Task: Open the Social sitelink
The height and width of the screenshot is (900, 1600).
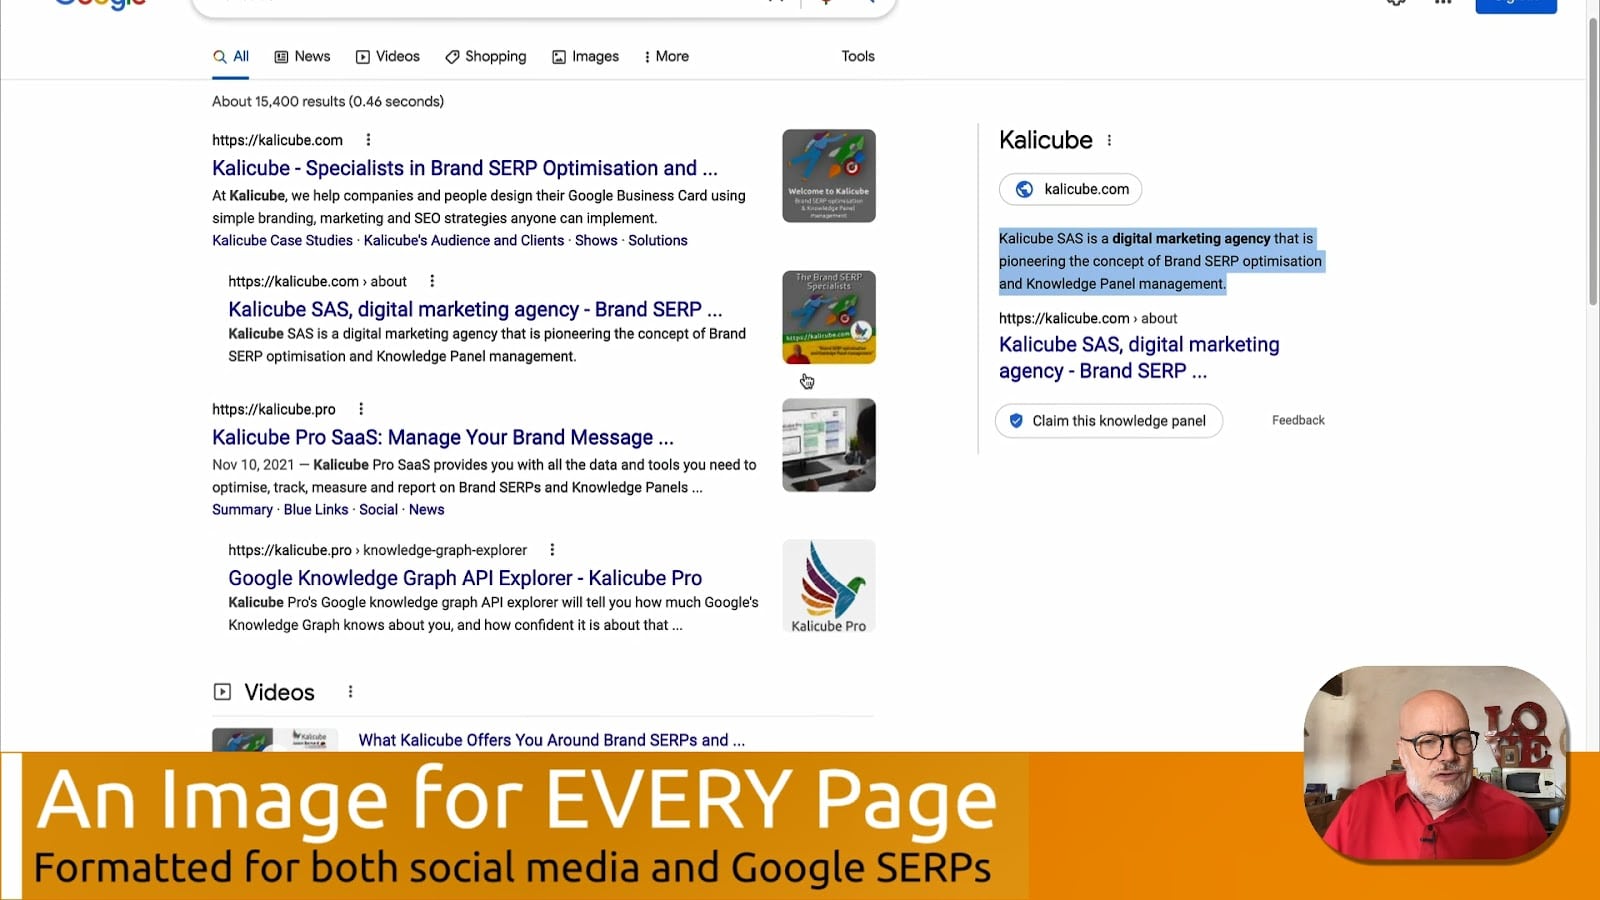Action: pos(379,510)
